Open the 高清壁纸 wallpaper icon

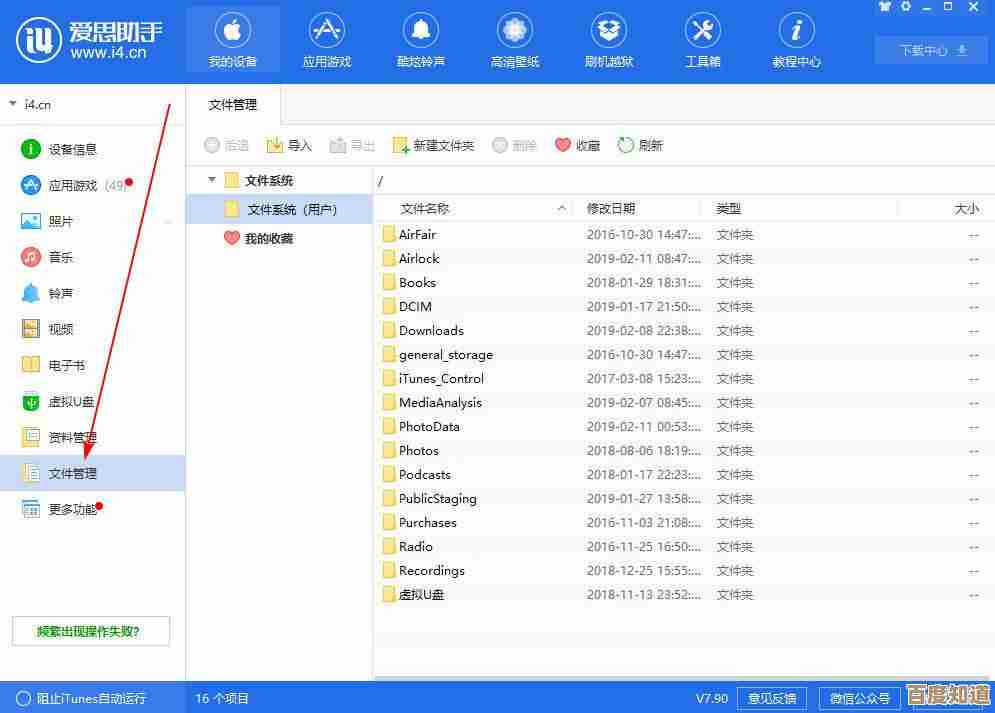(x=515, y=31)
